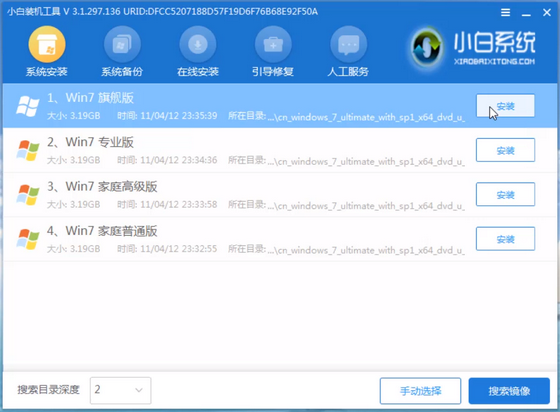Image resolution: width=560 pixels, height=412 pixels.
Task: Click the Windows logo for Win7 专业版
Action: [x=28, y=150]
